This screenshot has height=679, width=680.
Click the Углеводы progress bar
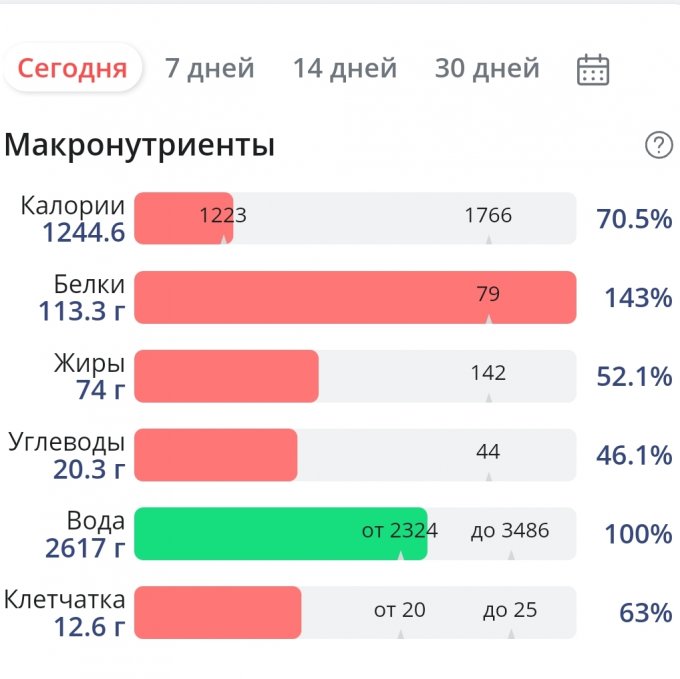[355, 455]
